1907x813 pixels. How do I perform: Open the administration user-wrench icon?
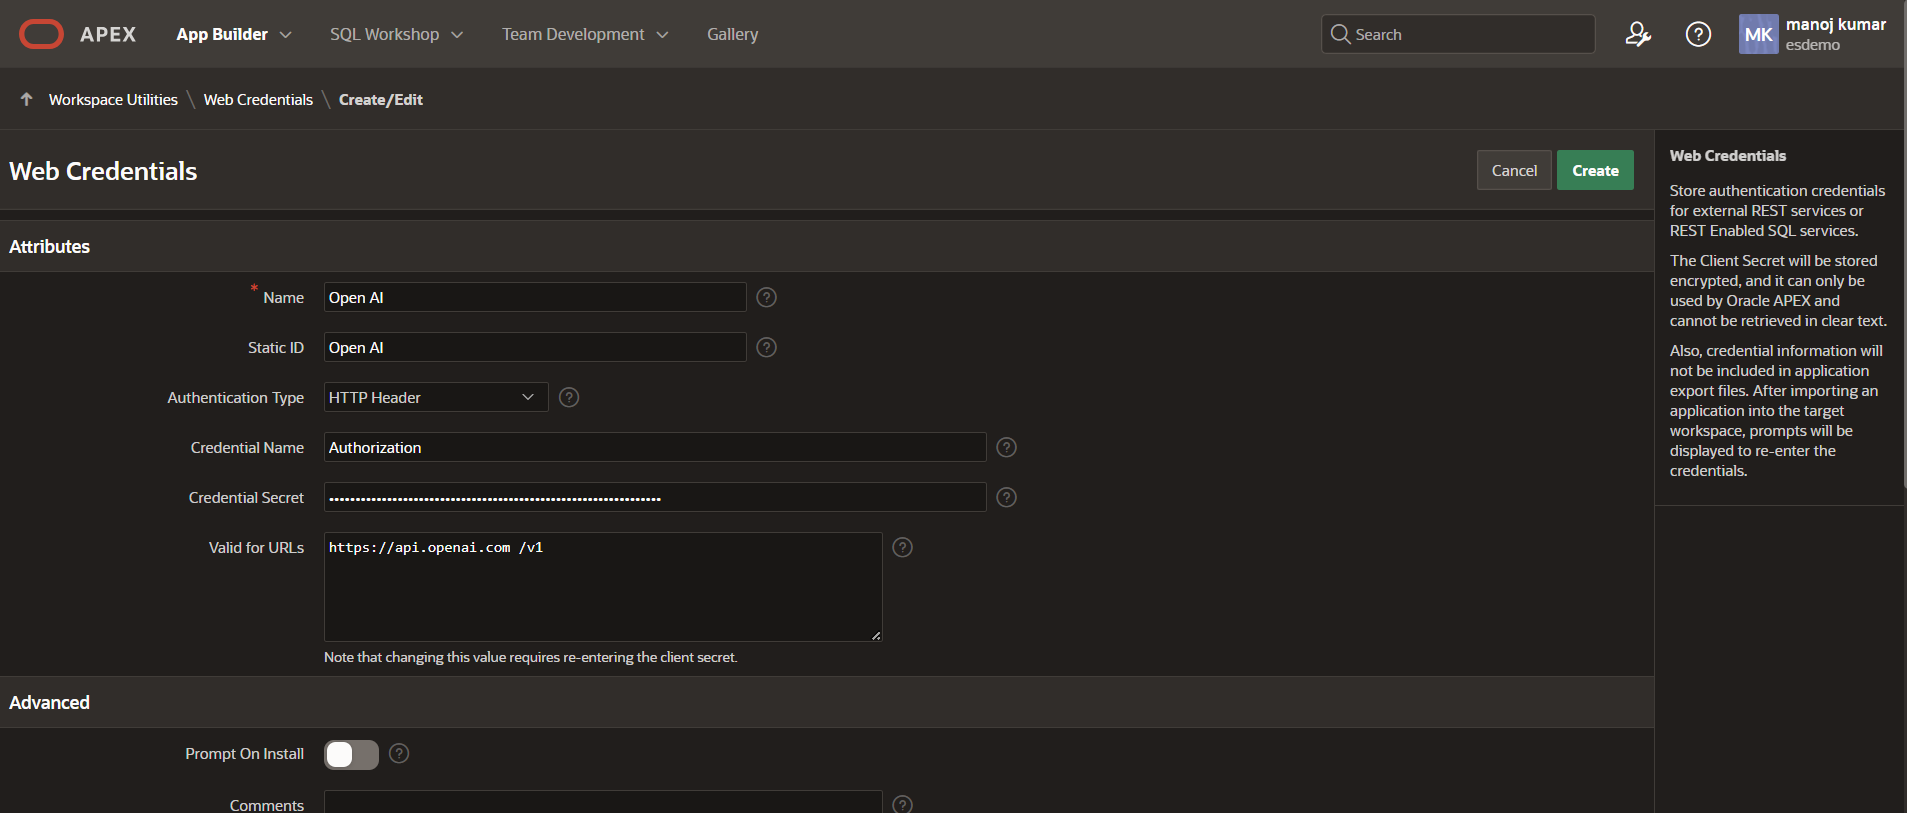tap(1637, 34)
